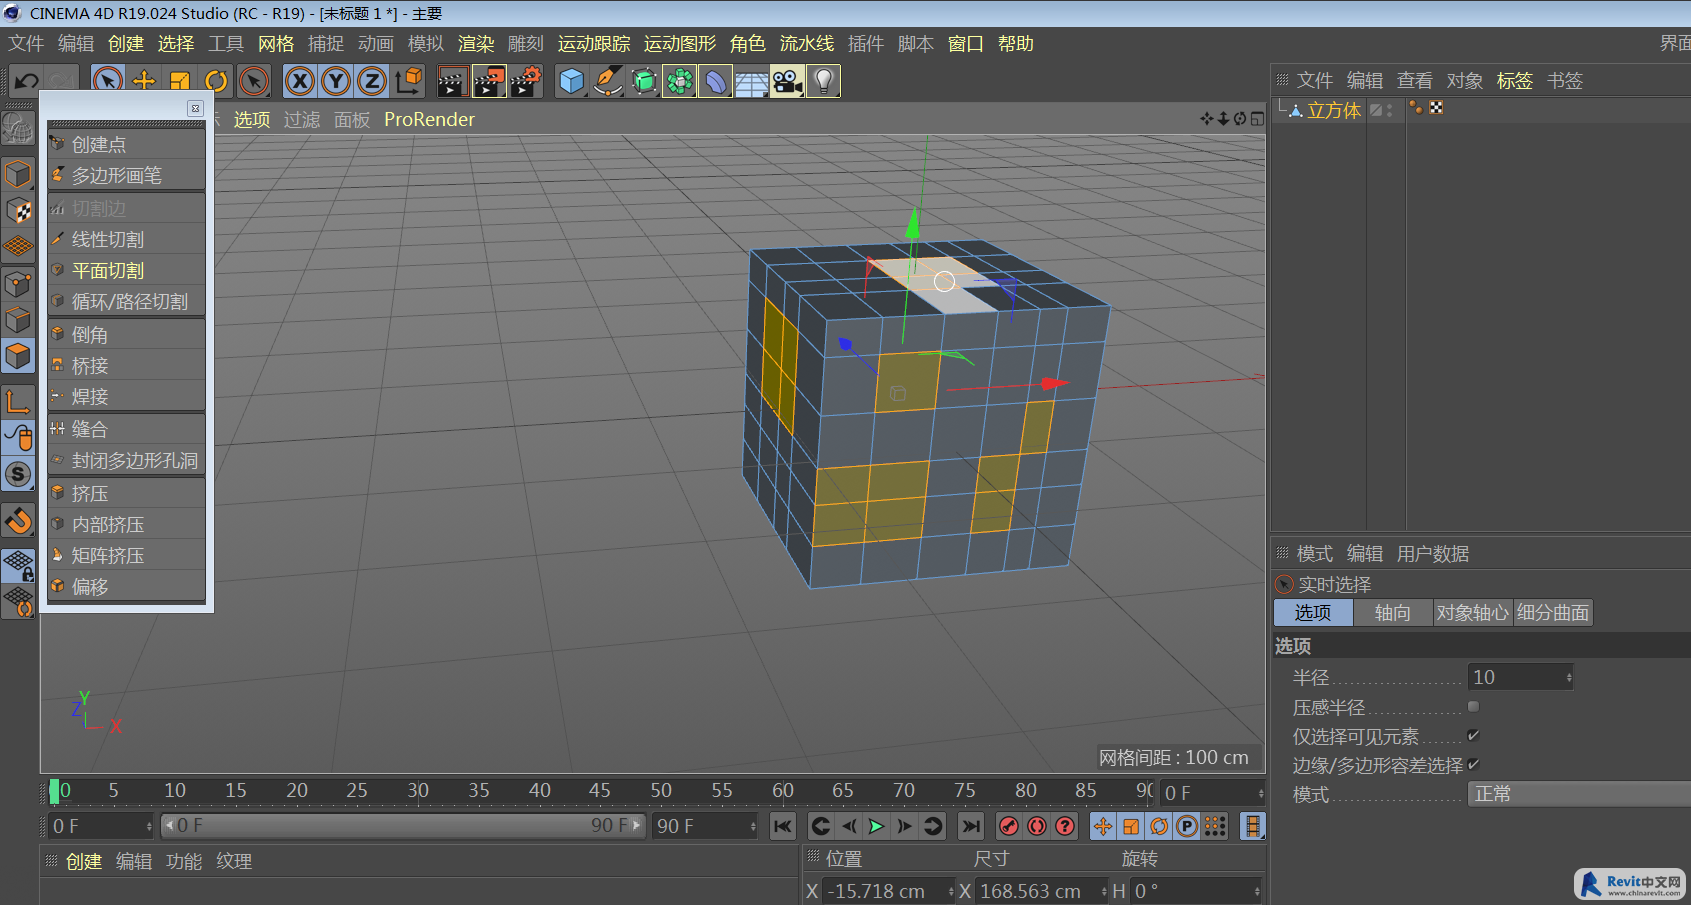Add a Bend deformer (purple icon)
The image size is (1691, 905).
click(x=716, y=81)
